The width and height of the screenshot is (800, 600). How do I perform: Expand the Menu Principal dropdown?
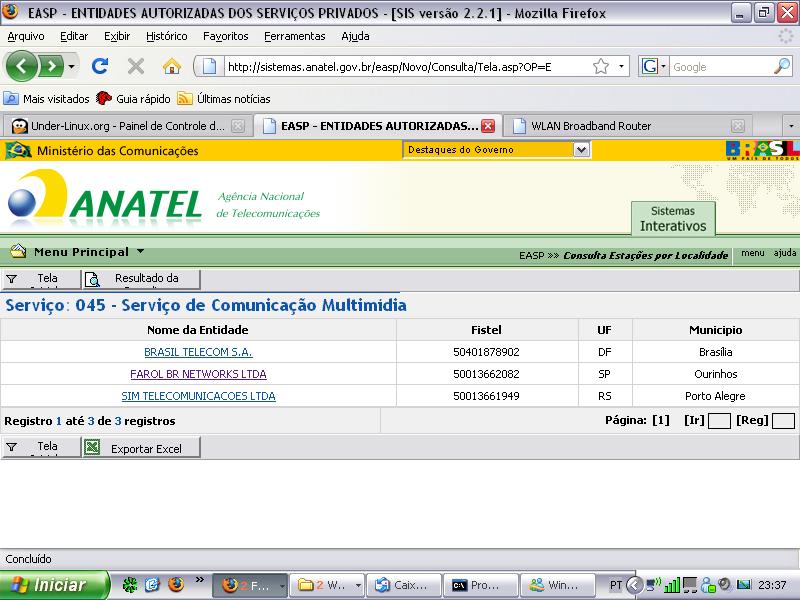pos(89,252)
